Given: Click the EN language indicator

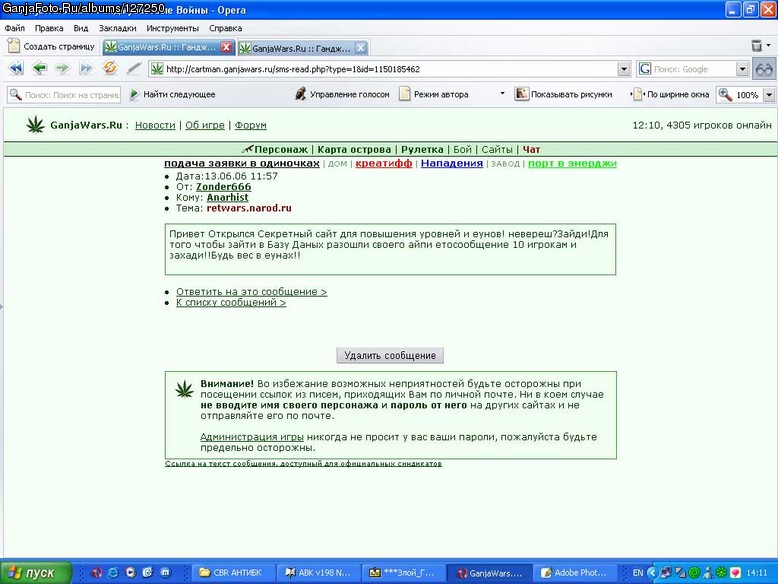Looking at the screenshot, I should [638, 573].
